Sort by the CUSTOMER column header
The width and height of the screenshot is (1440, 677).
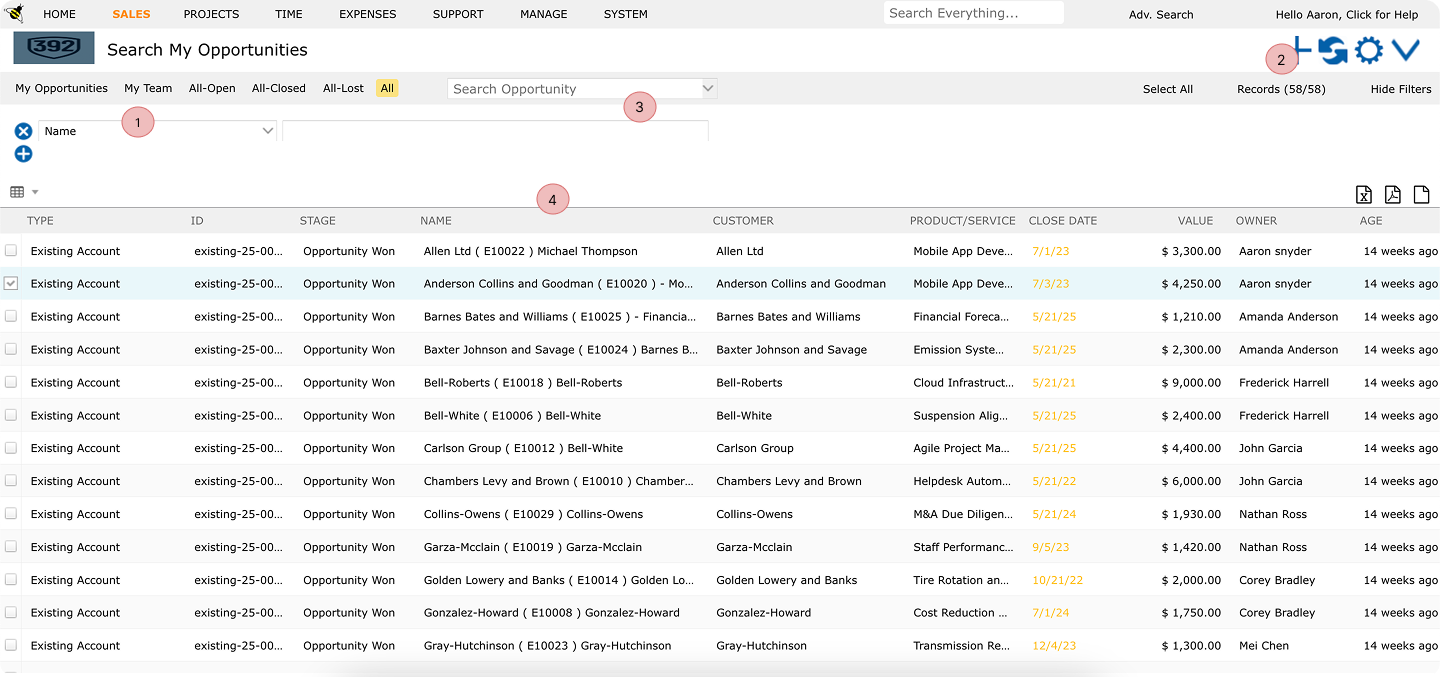coord(743,221)
